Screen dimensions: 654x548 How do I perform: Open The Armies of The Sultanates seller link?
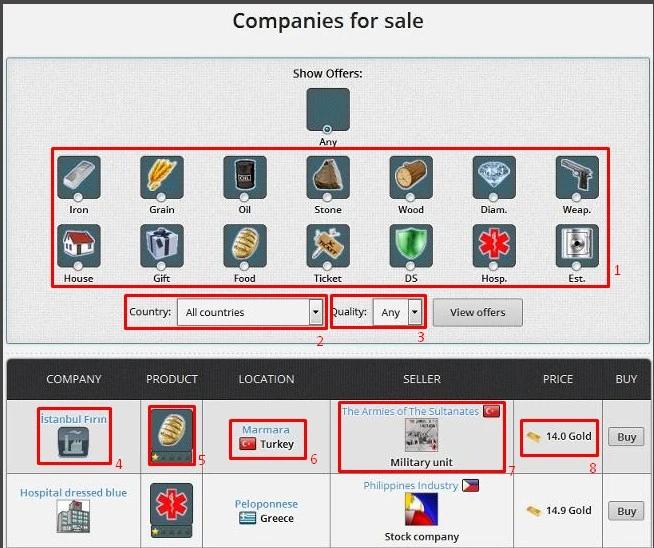point(410,411)
